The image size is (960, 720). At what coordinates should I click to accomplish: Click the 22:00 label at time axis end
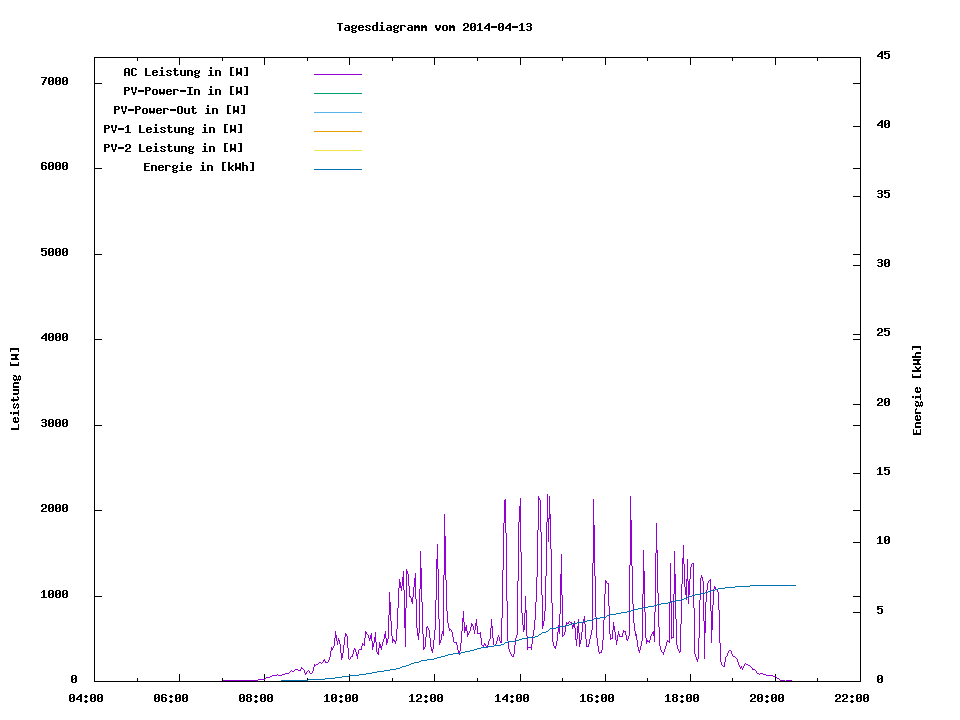coord(851,699)
